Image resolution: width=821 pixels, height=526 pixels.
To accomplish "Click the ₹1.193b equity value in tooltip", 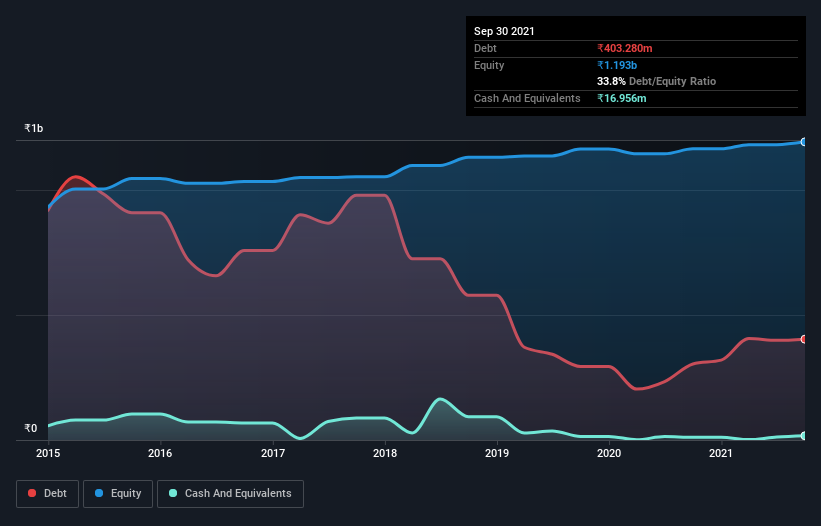I will point(617,65).
